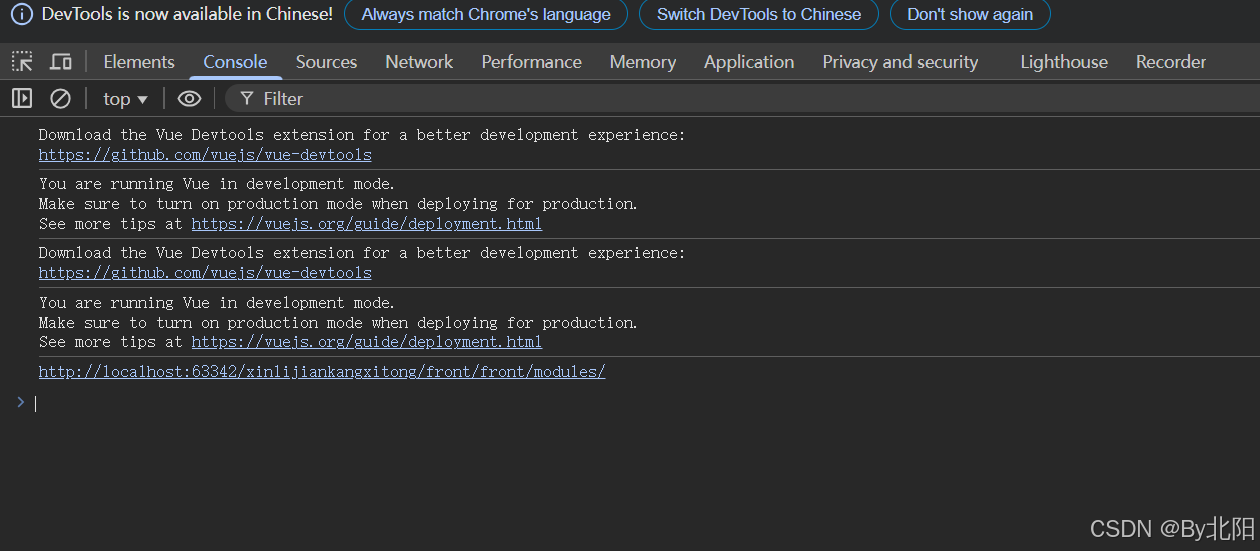Open the first vue-devtools GitHub link
1260x551 pixels.
click(x=205, y=155)
